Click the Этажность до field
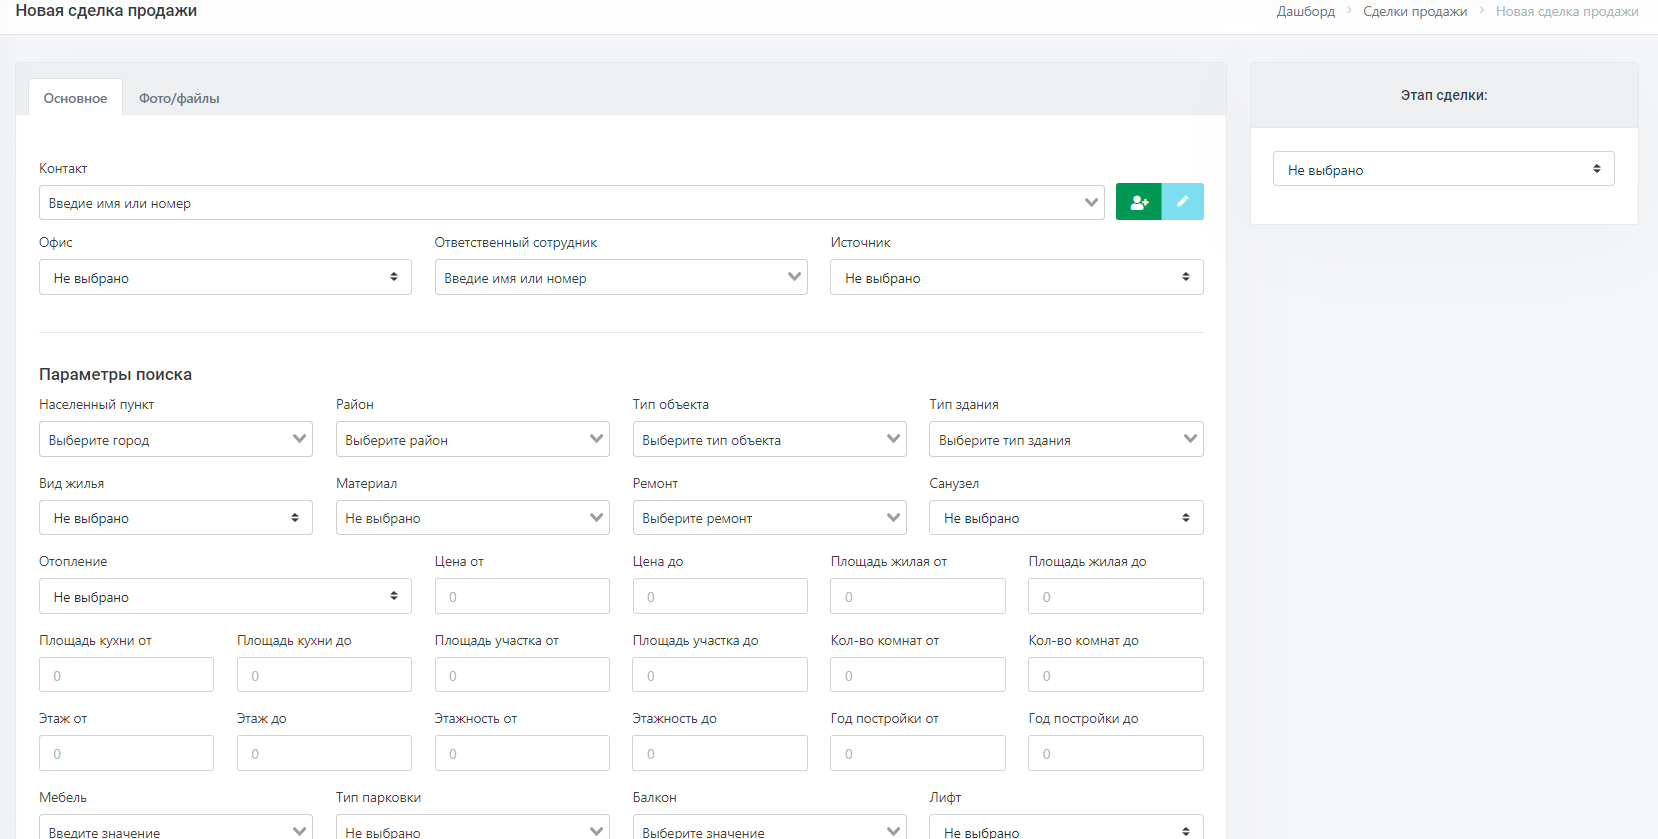The width and height of the screenshot is (1658, 839). click(x=720, y=753)
